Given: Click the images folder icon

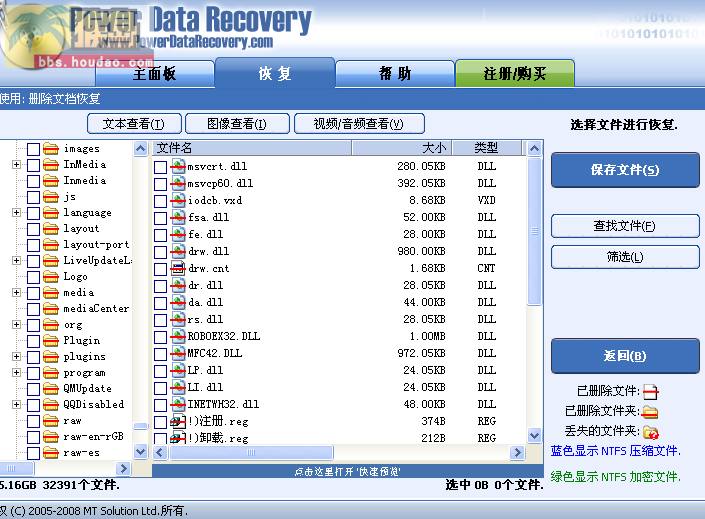Looking at the screenshot, I should [51, 148].
